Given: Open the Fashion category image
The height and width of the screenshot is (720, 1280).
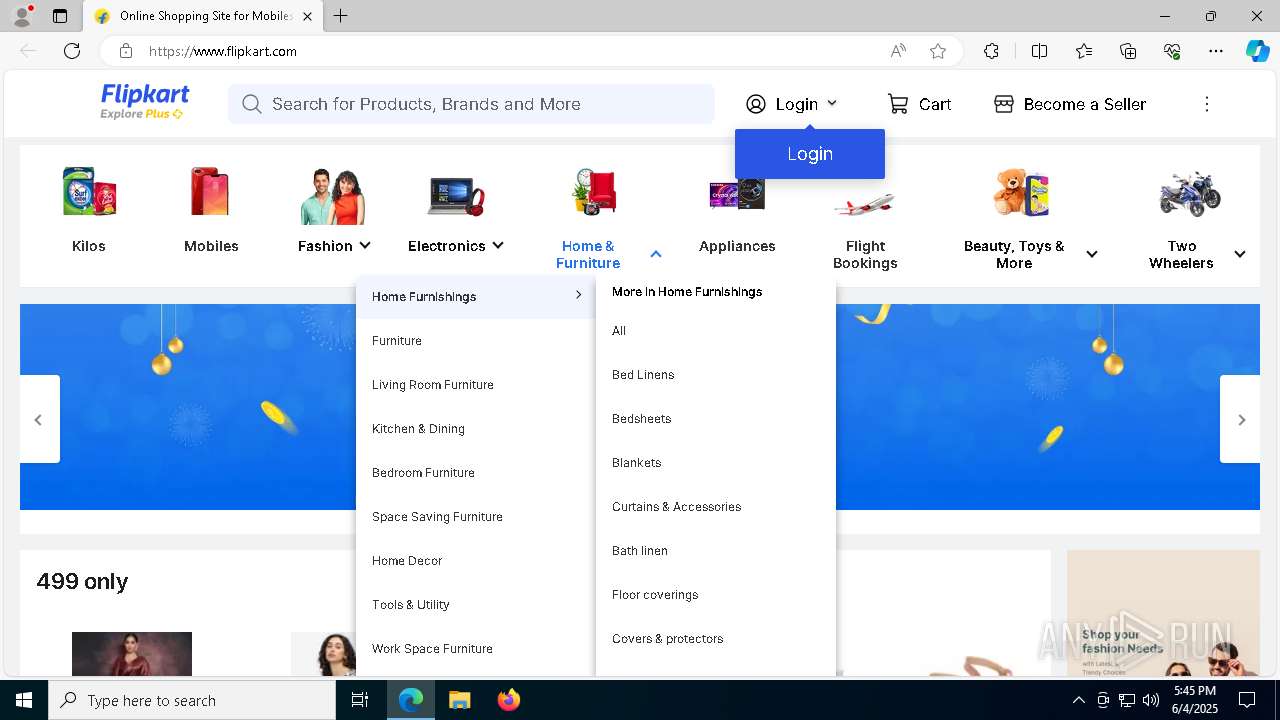Looking at the screenshot, I should [x=333, y=195].
